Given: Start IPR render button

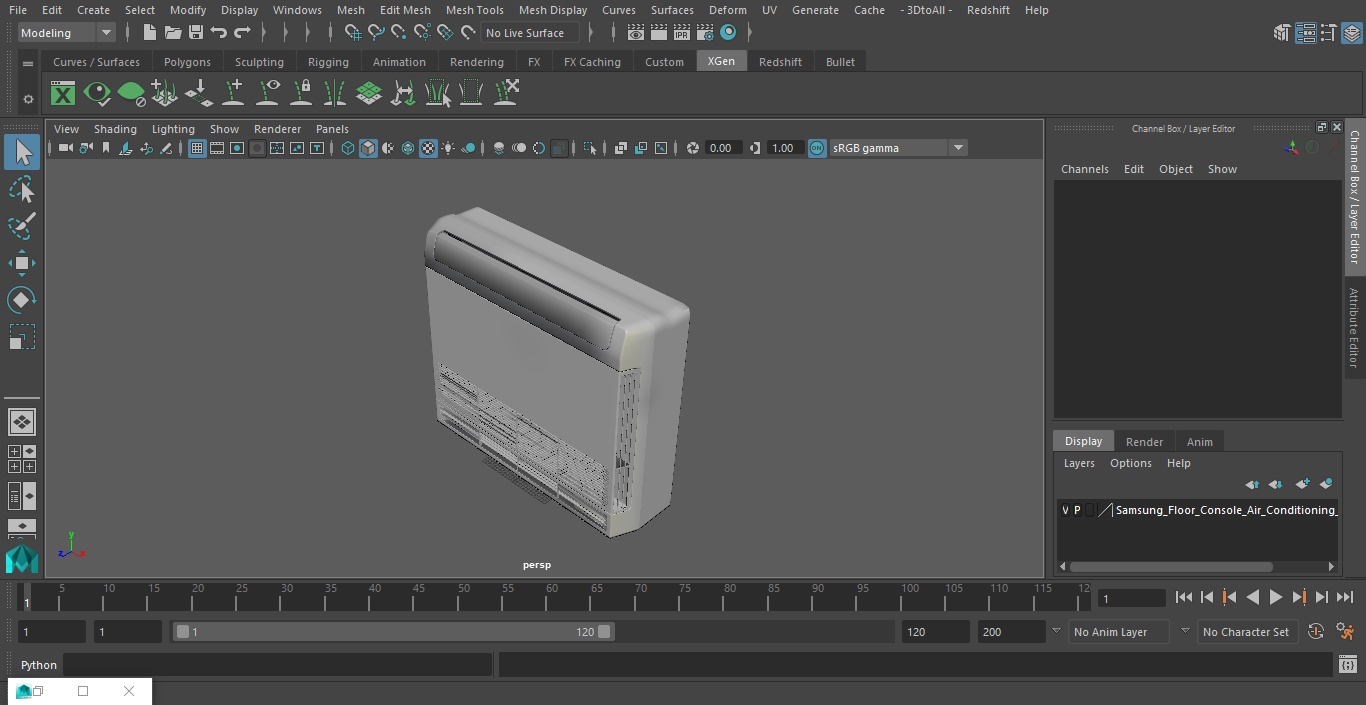Looking at the screenshot, I should pos(682,33).
